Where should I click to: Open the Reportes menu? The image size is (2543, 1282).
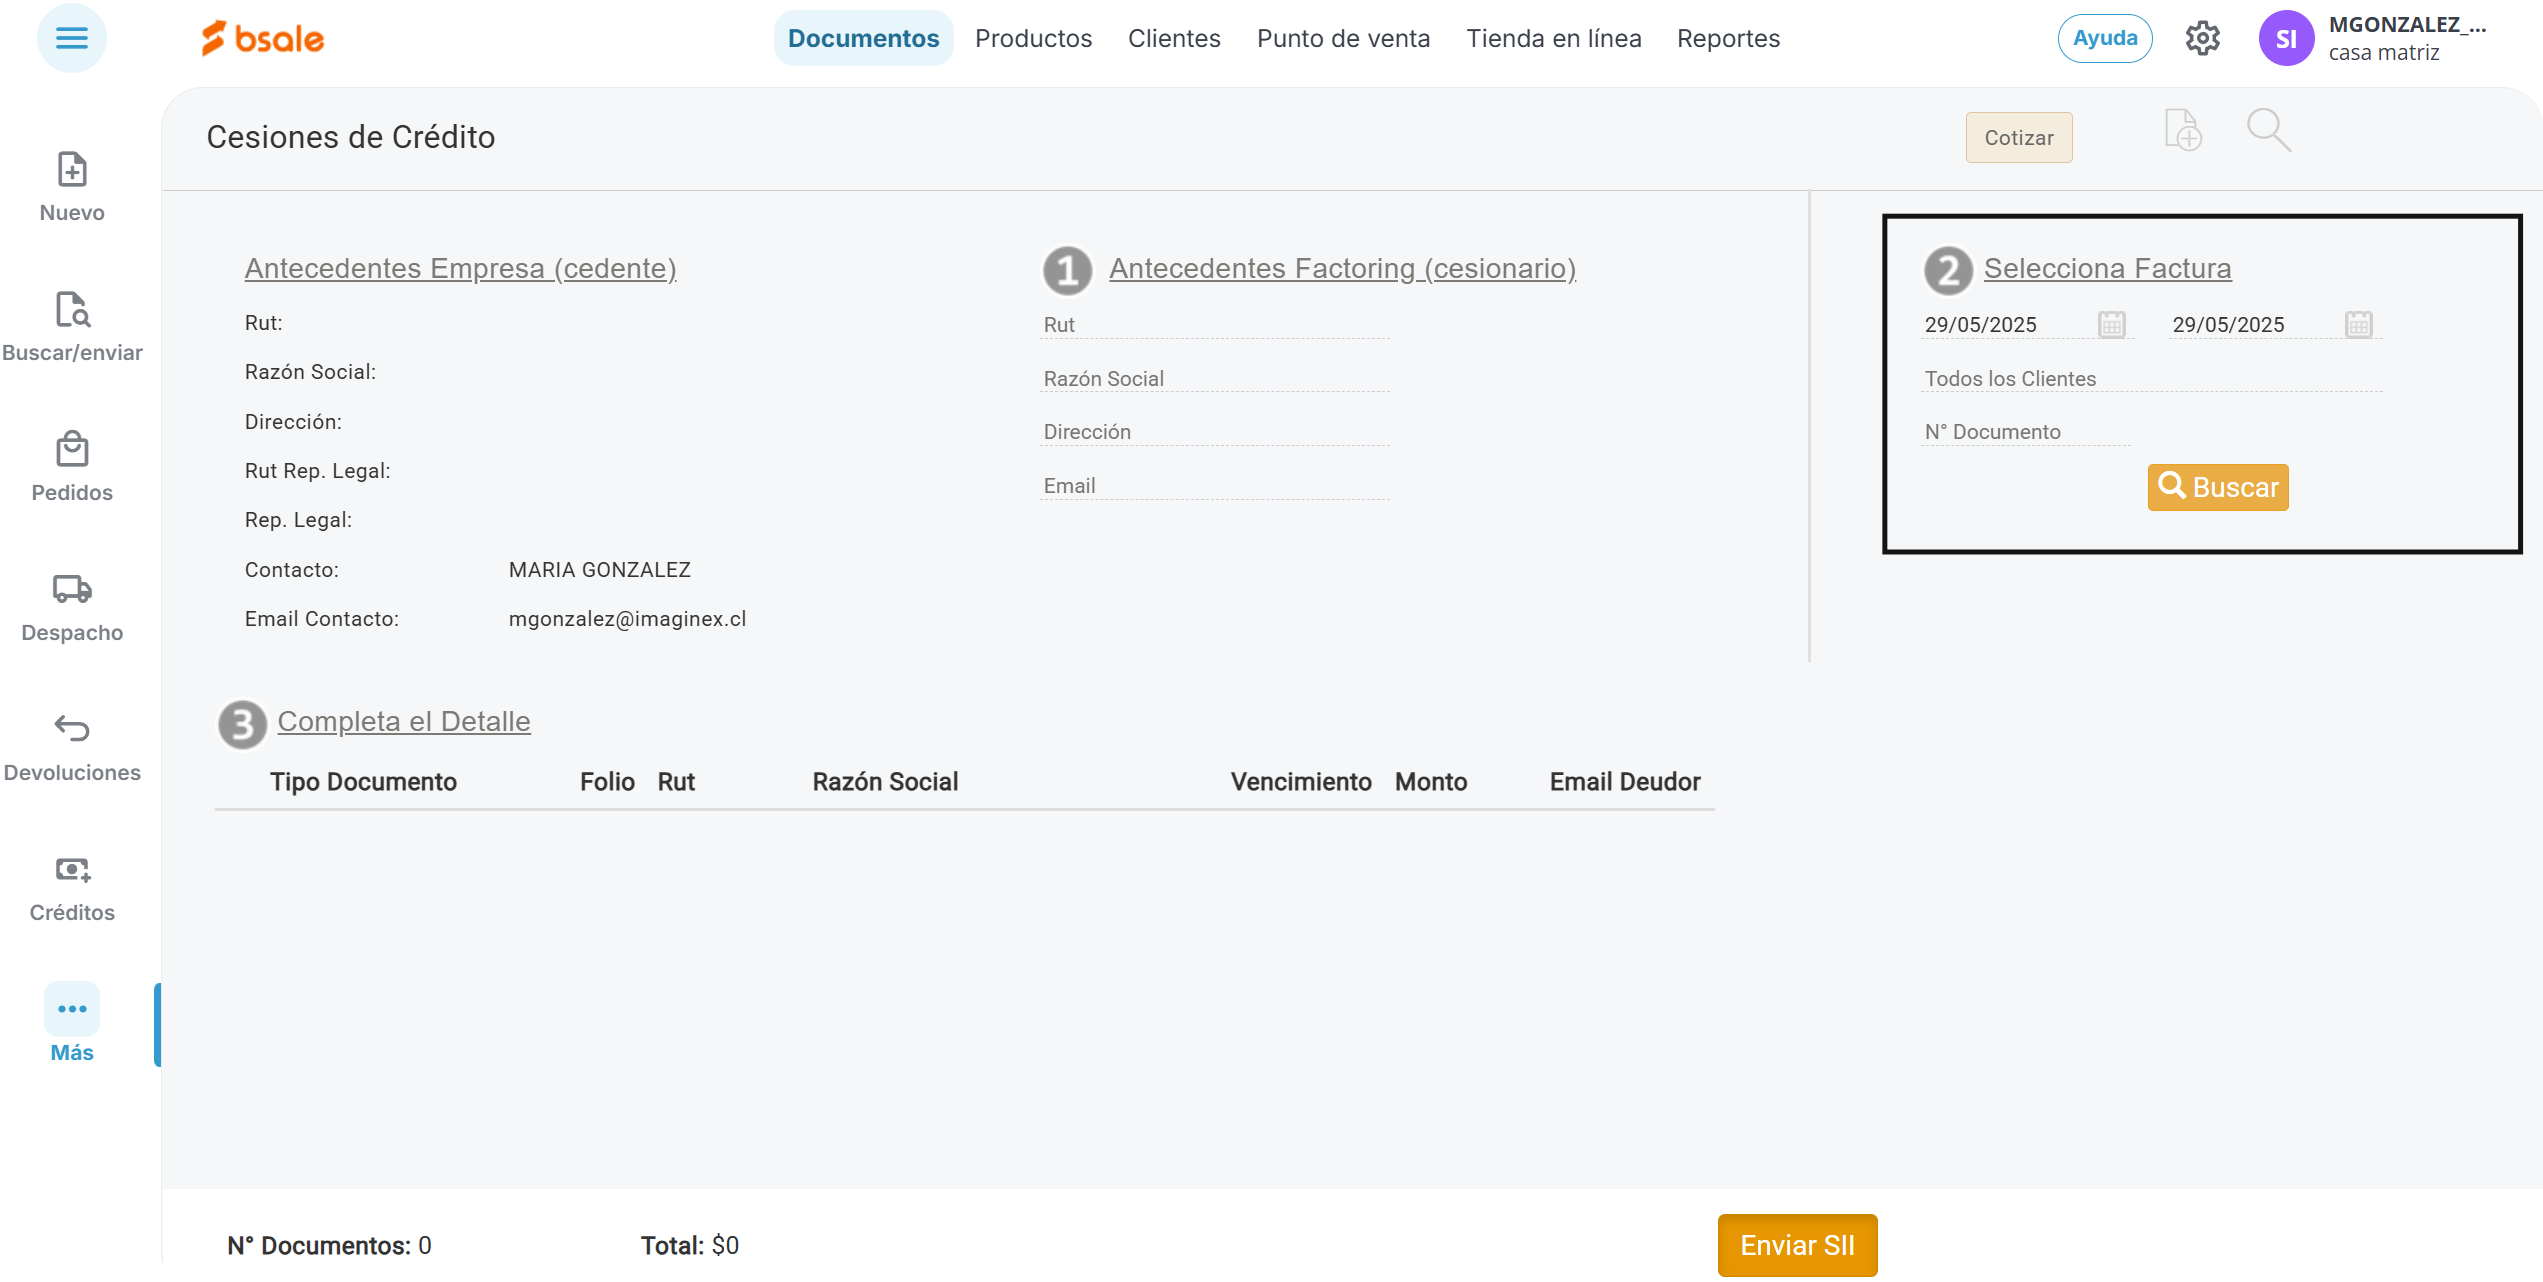[1728, 39]
